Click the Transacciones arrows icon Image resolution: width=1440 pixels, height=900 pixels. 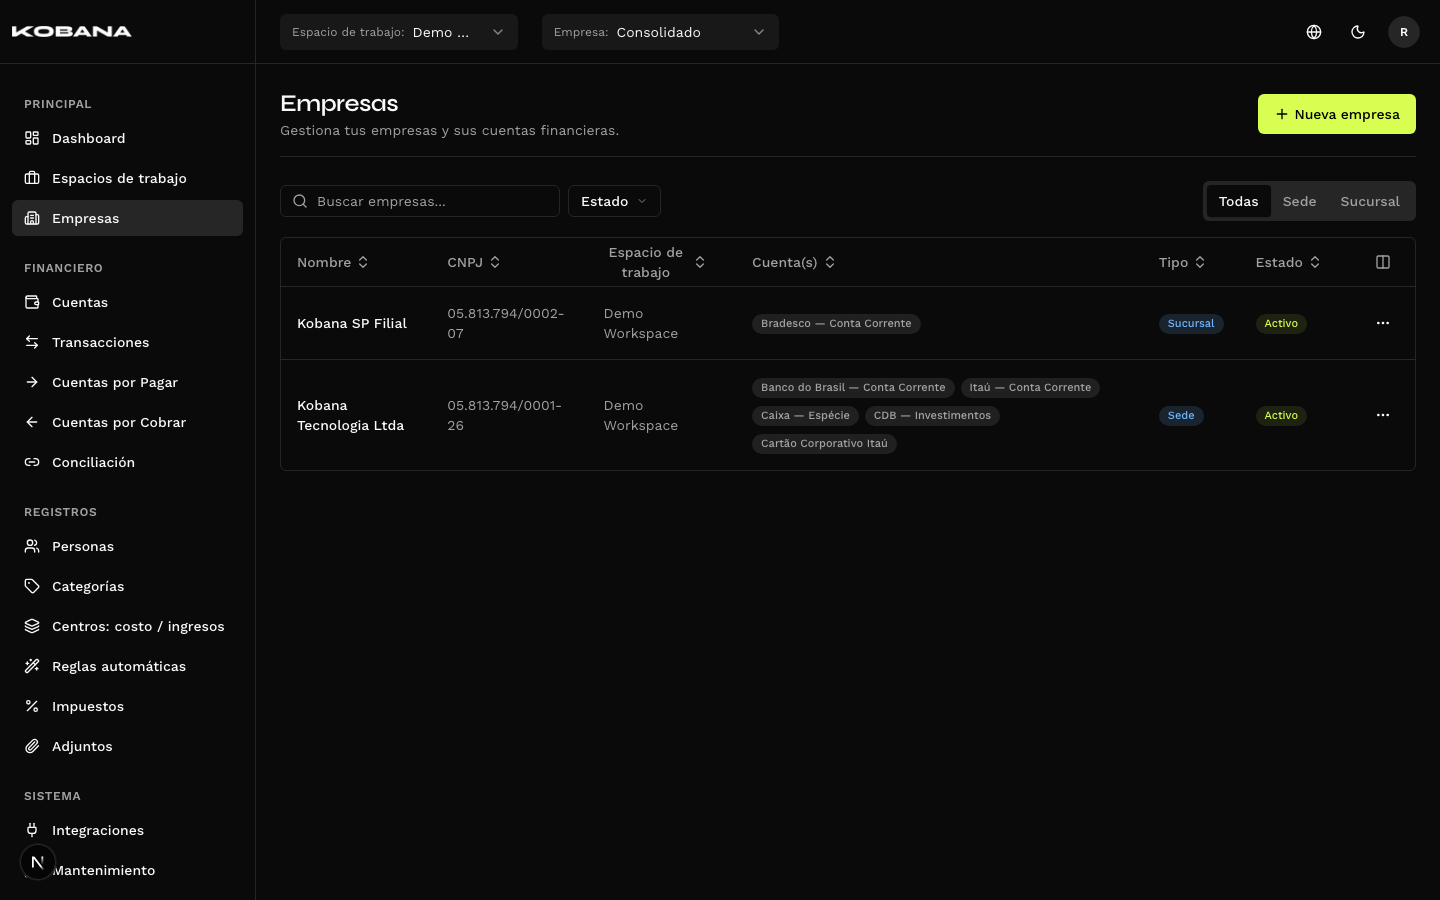(x=32, y=342)
